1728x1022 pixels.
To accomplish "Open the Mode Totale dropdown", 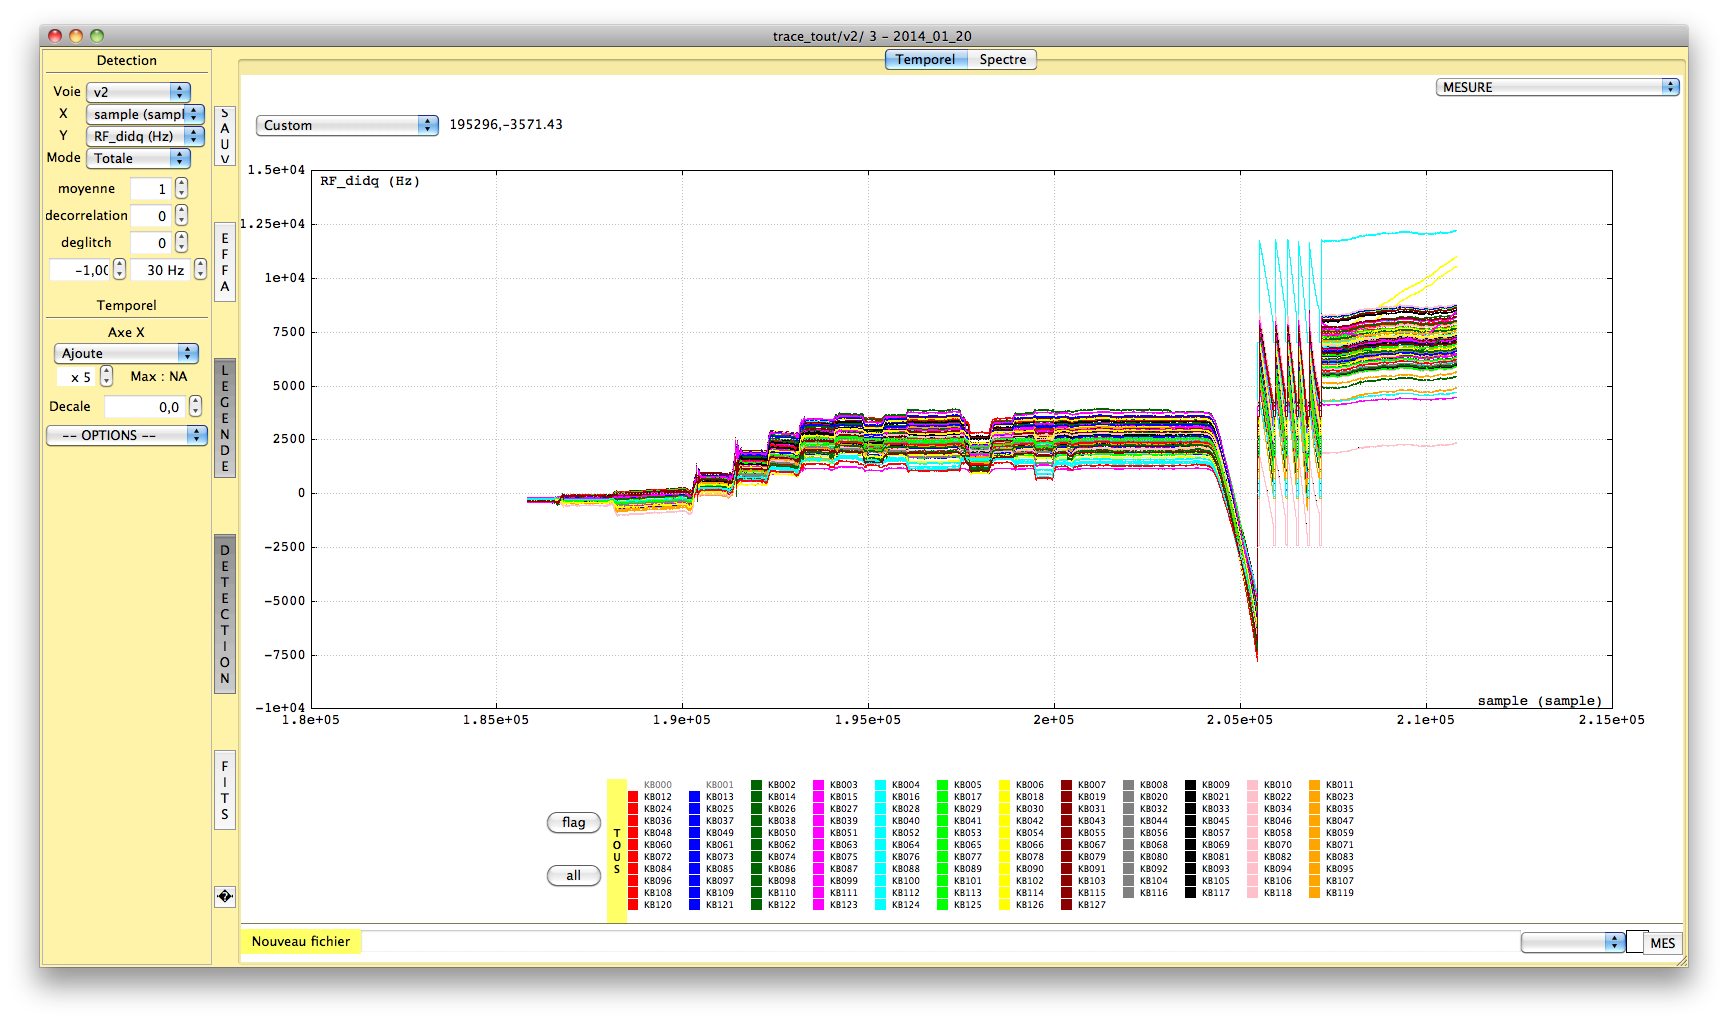I will (x=138, y=158).
